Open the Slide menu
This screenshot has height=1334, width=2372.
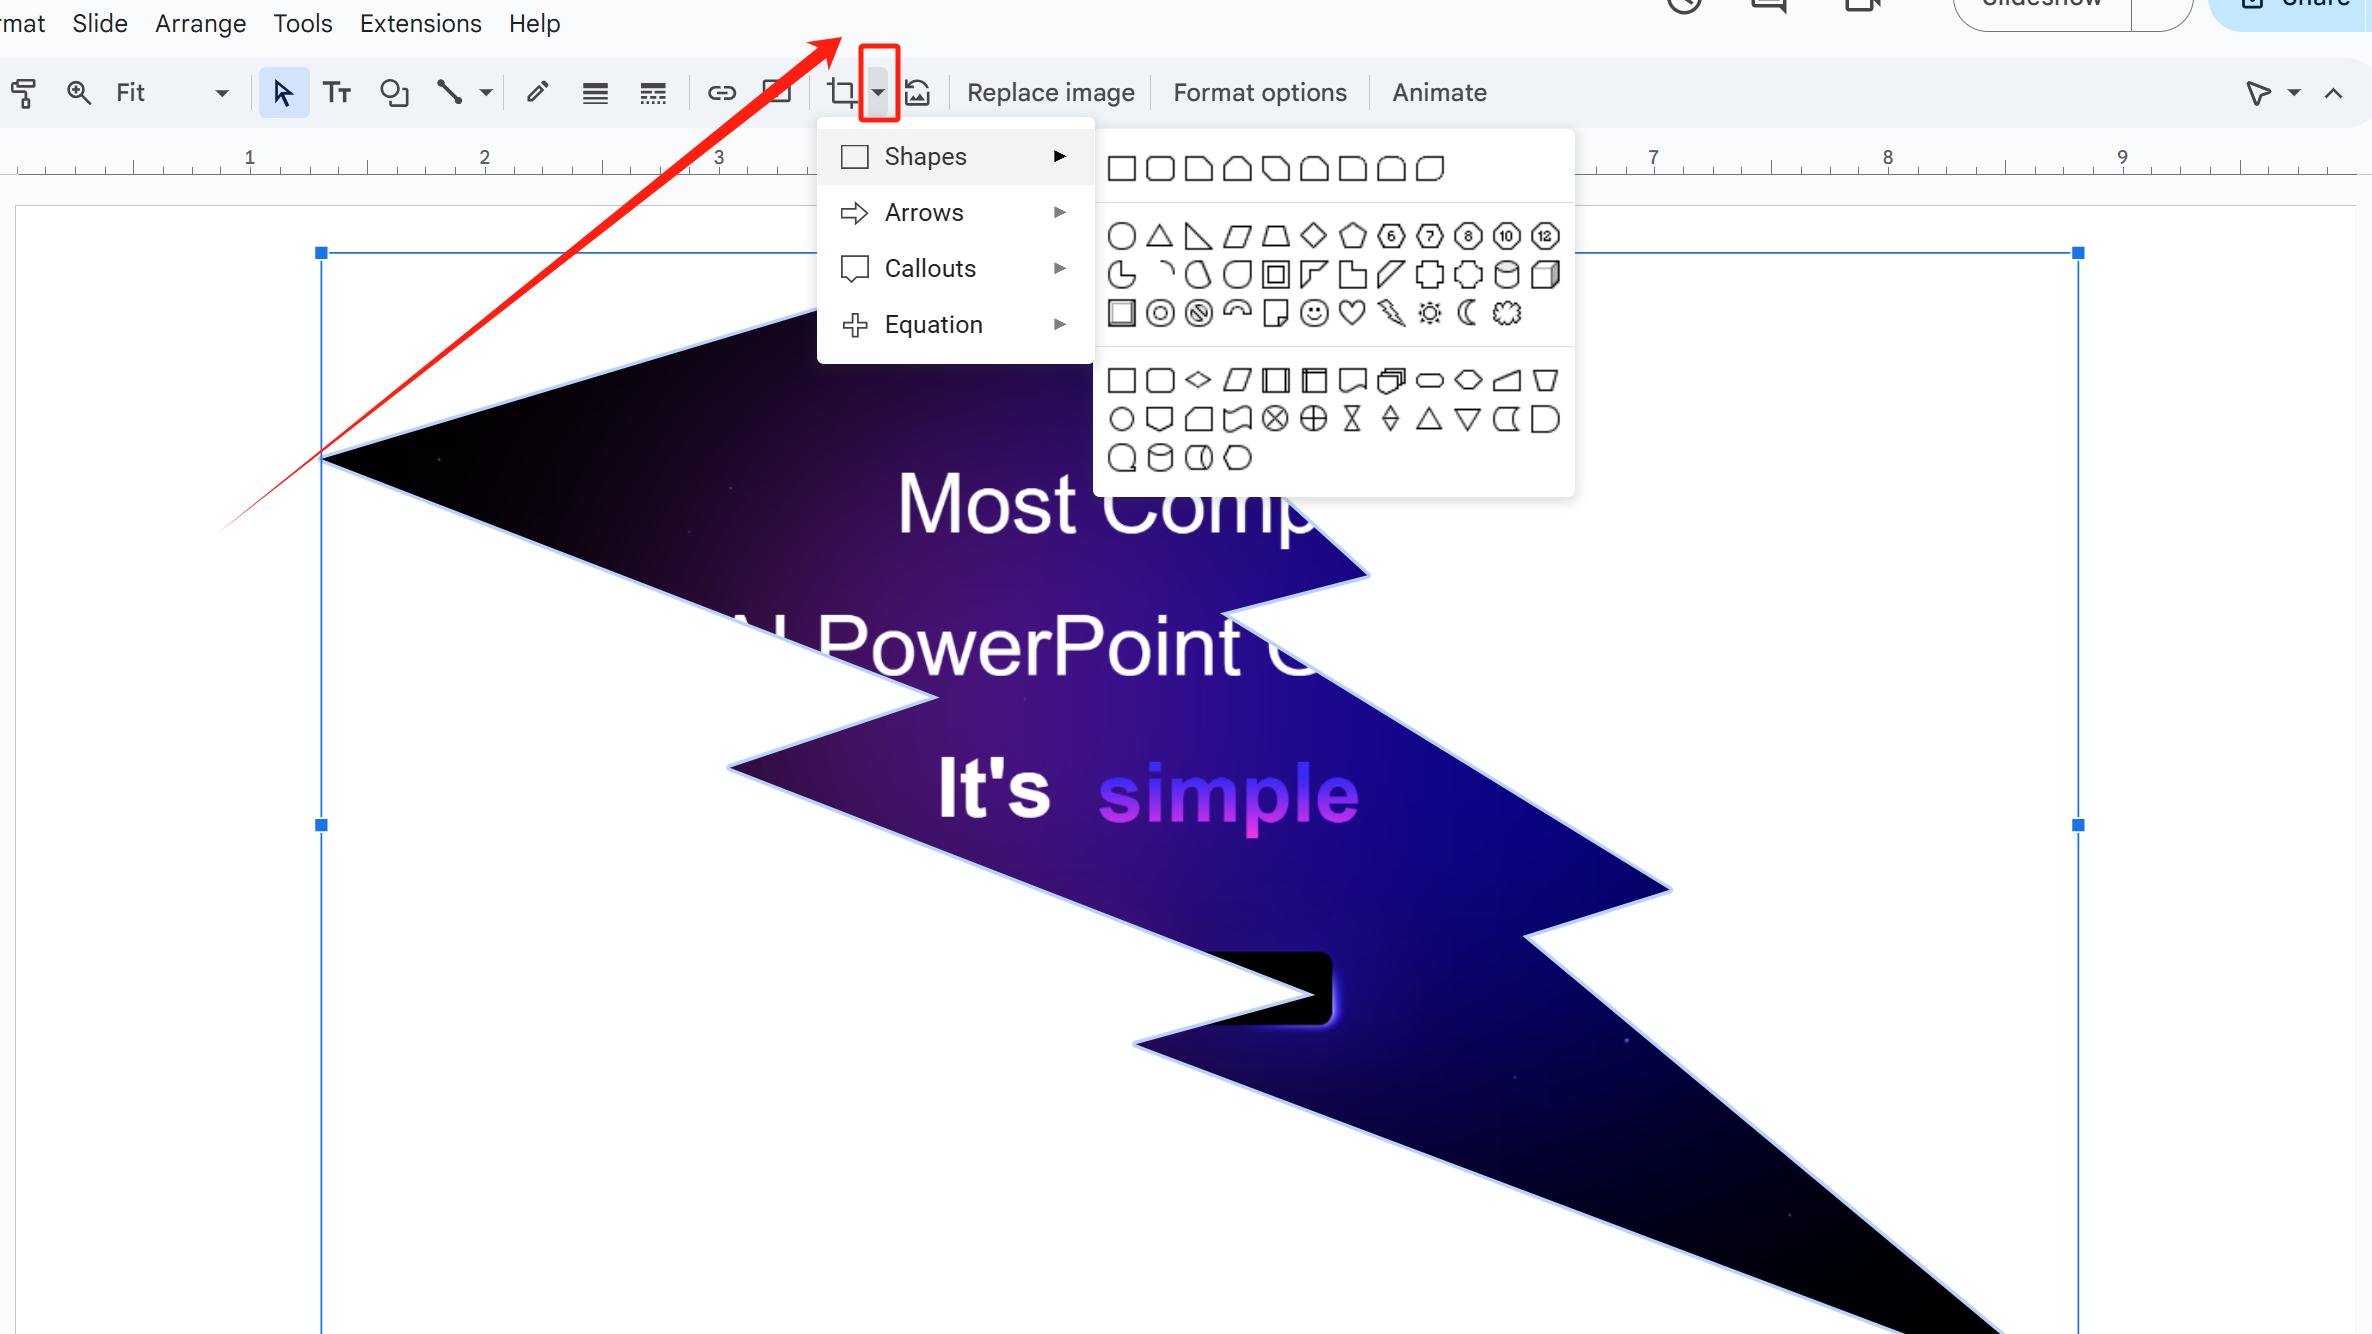click(100, 23)
